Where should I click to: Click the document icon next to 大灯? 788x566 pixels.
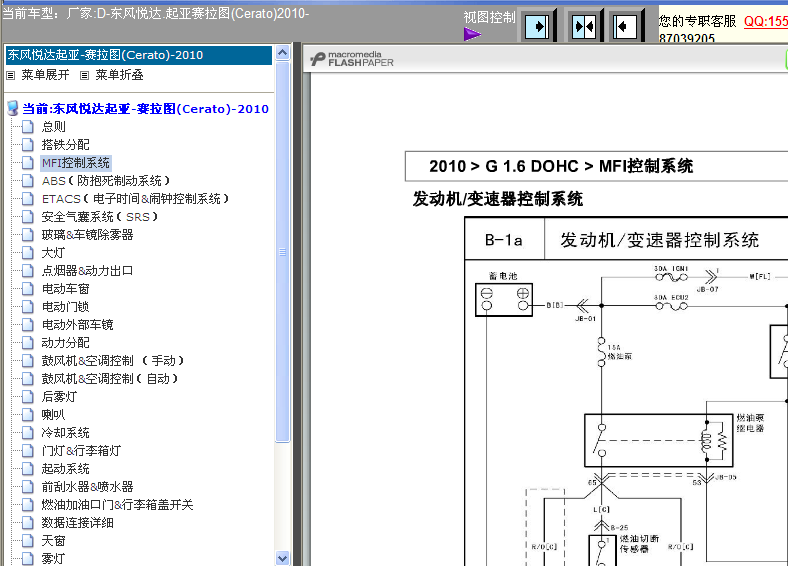pos(28,253)
